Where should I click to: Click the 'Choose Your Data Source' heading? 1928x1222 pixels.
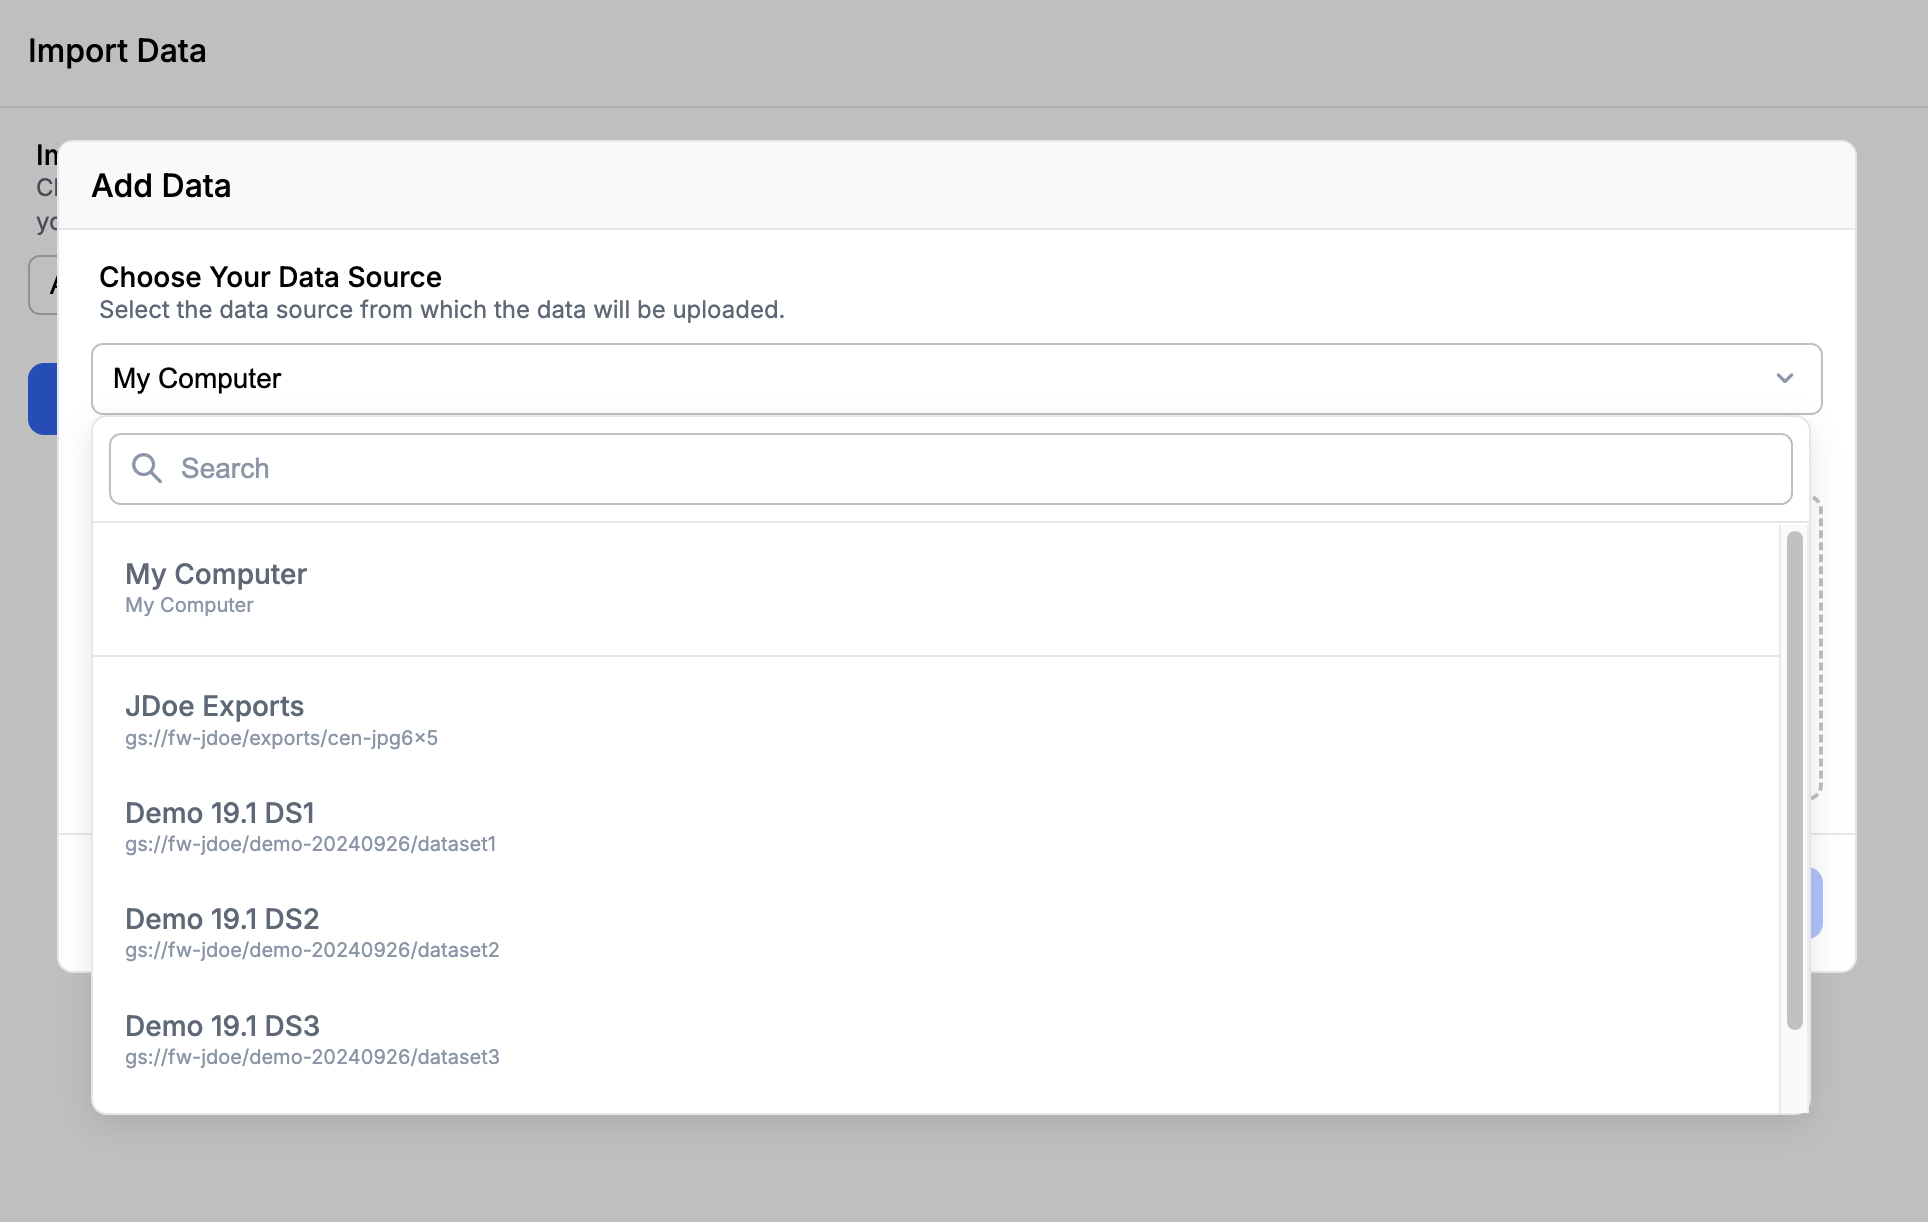point(270,277)
